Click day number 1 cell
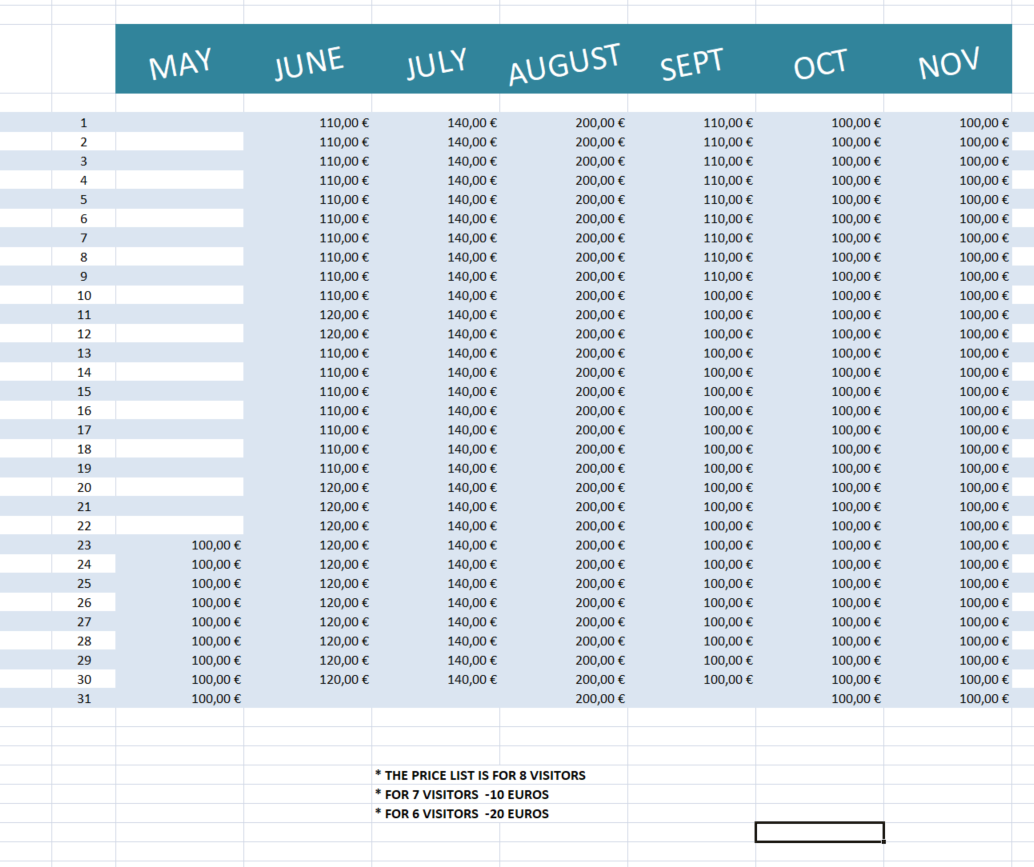 tap(84, 123)
